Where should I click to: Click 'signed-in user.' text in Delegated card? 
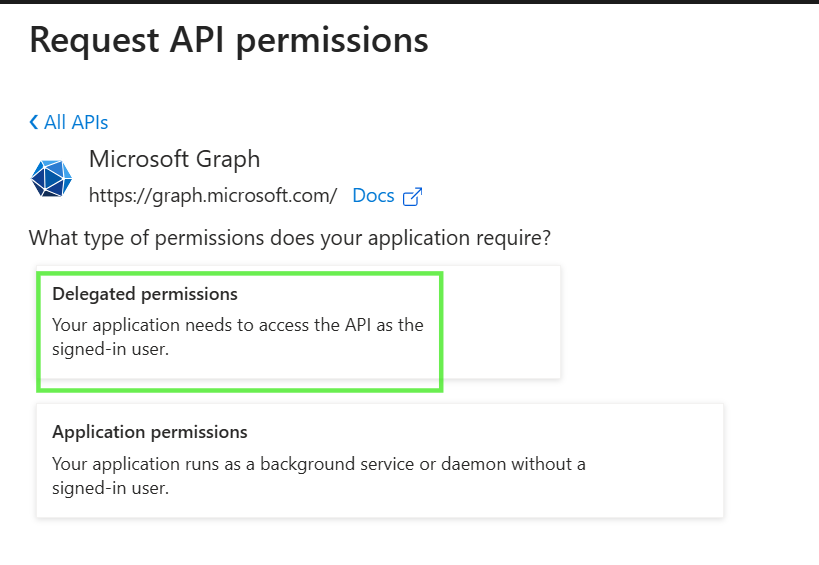click(x=110, y=349)
